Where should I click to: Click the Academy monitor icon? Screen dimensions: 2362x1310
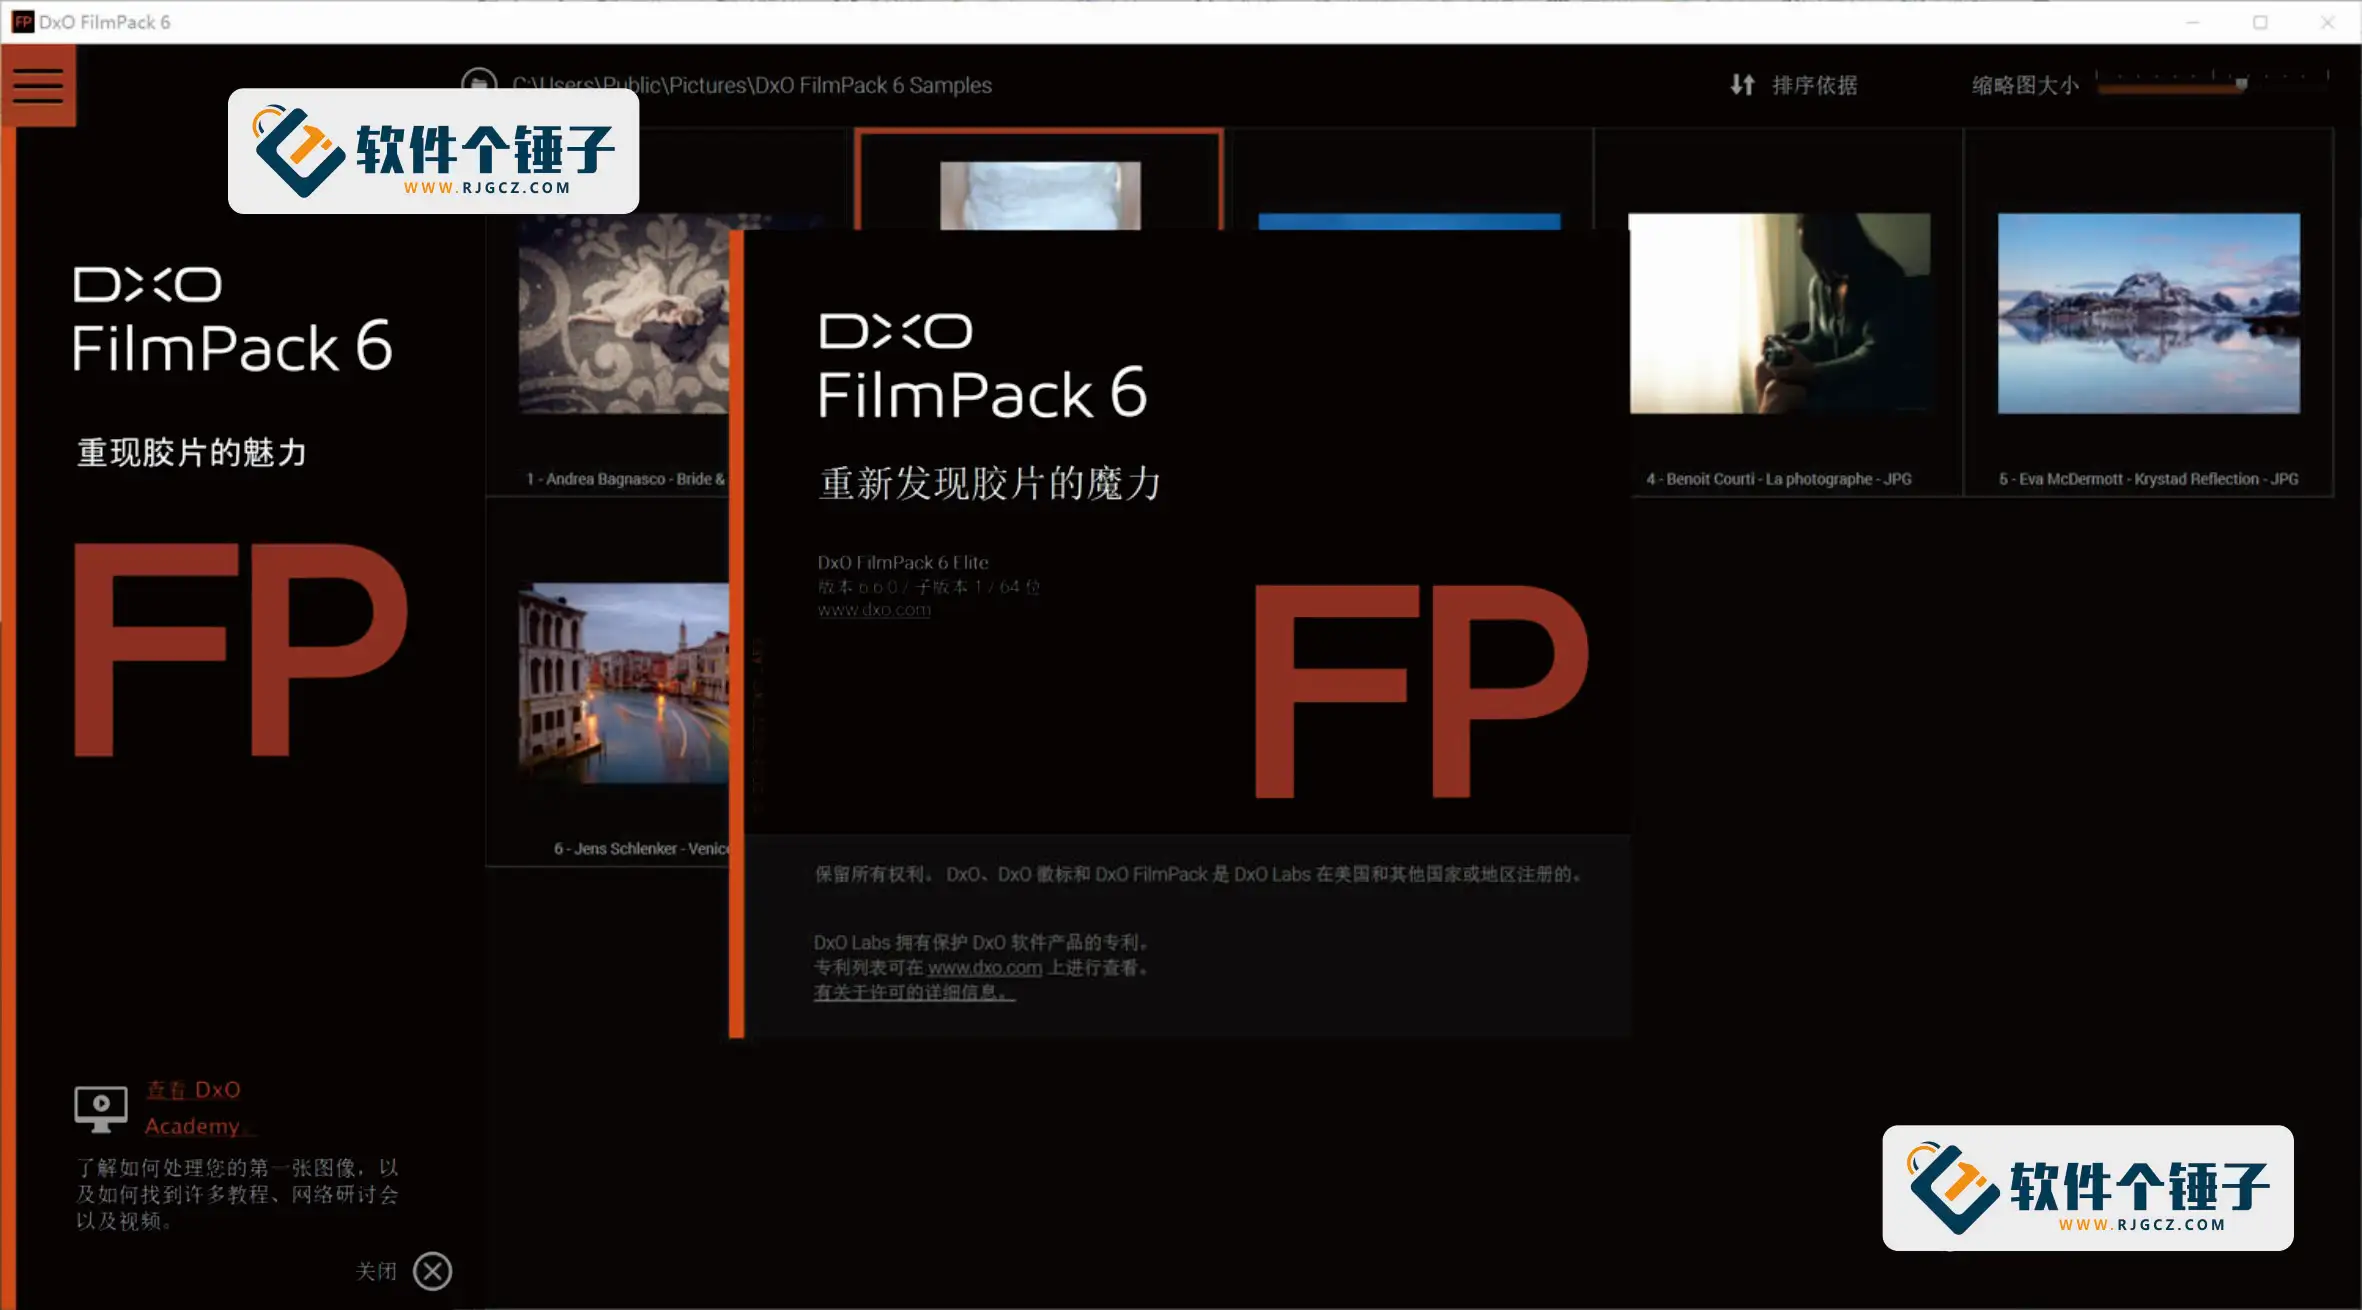(x=101, y=1109)
